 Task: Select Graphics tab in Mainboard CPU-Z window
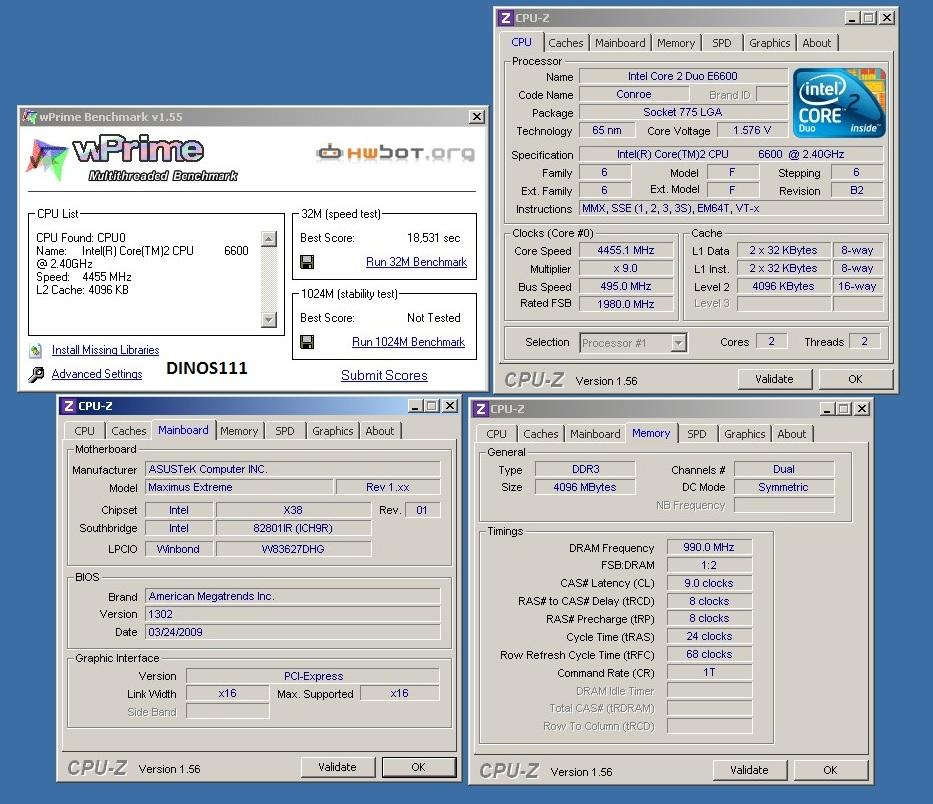(333, 431)
